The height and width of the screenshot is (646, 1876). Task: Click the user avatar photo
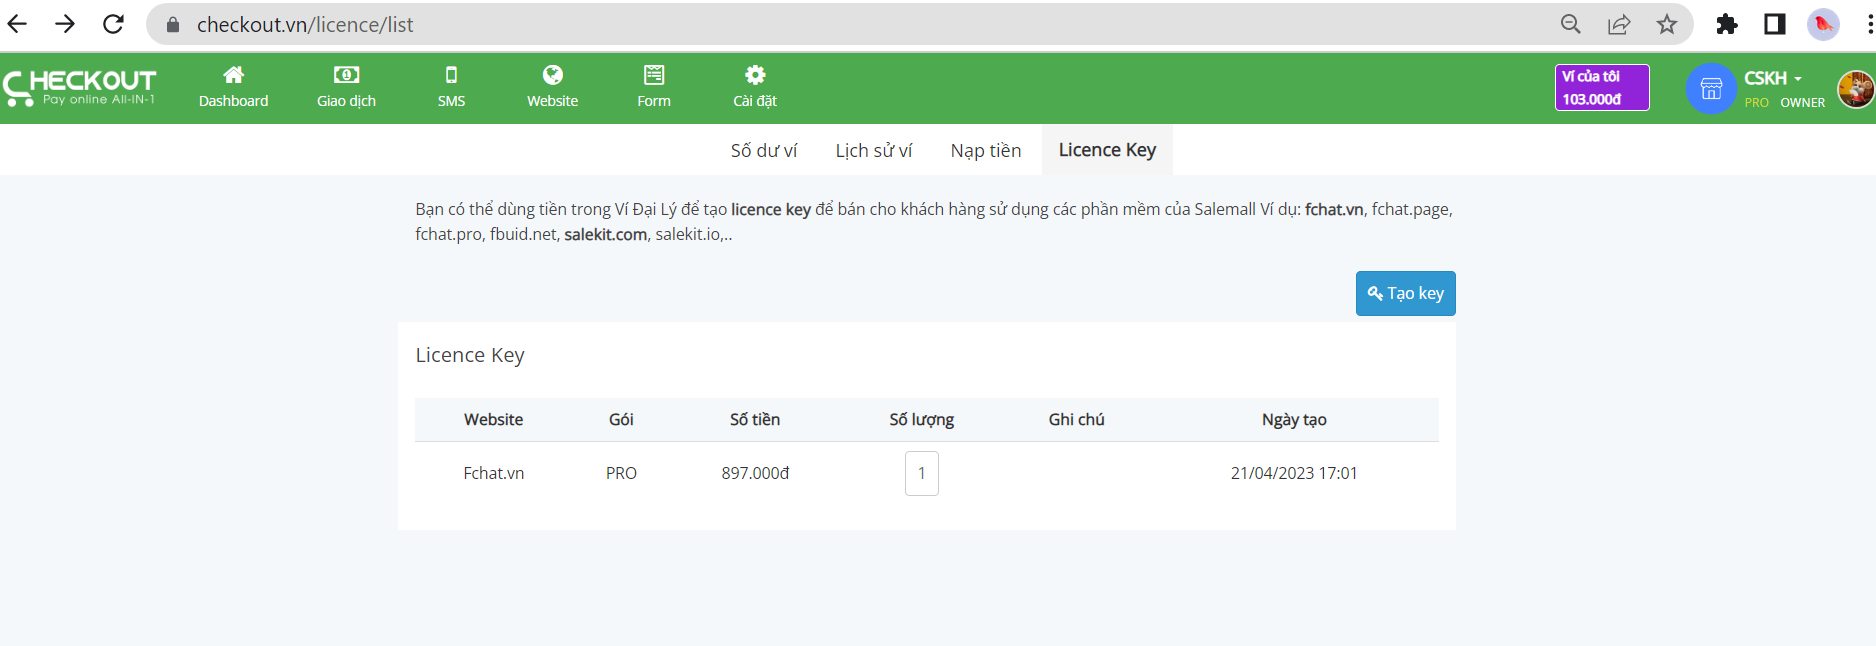pos(1856,89)
